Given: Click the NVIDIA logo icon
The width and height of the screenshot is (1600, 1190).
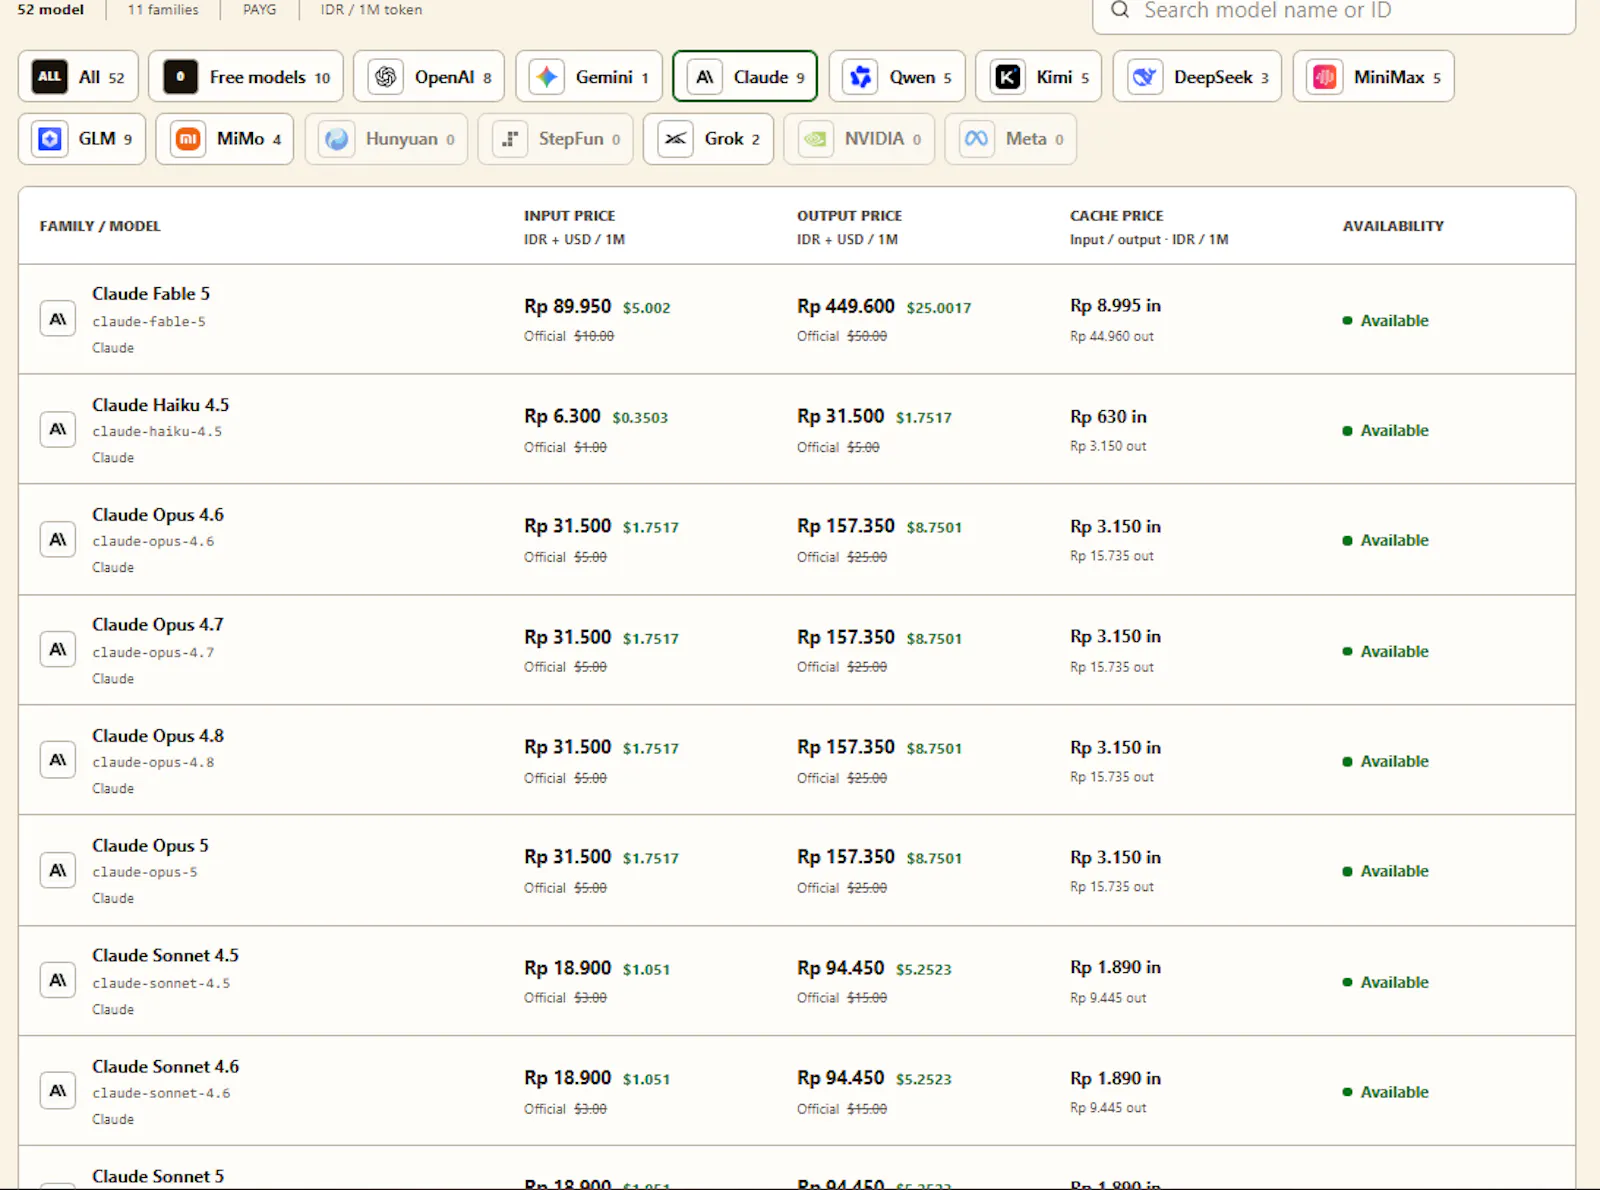Looking at the screenshot, I should coord(816,139).
